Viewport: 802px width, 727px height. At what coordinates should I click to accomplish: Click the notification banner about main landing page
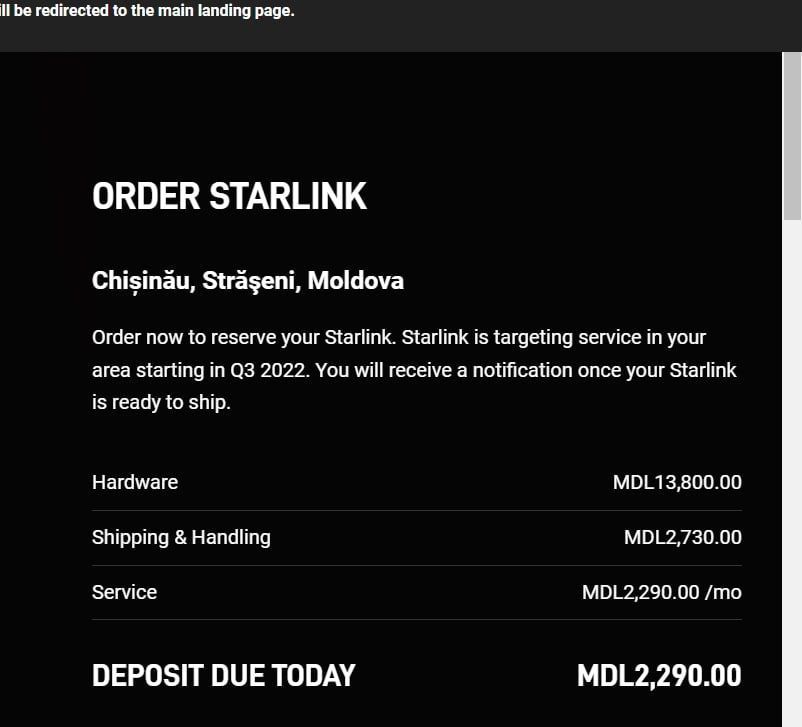point(148,11)
